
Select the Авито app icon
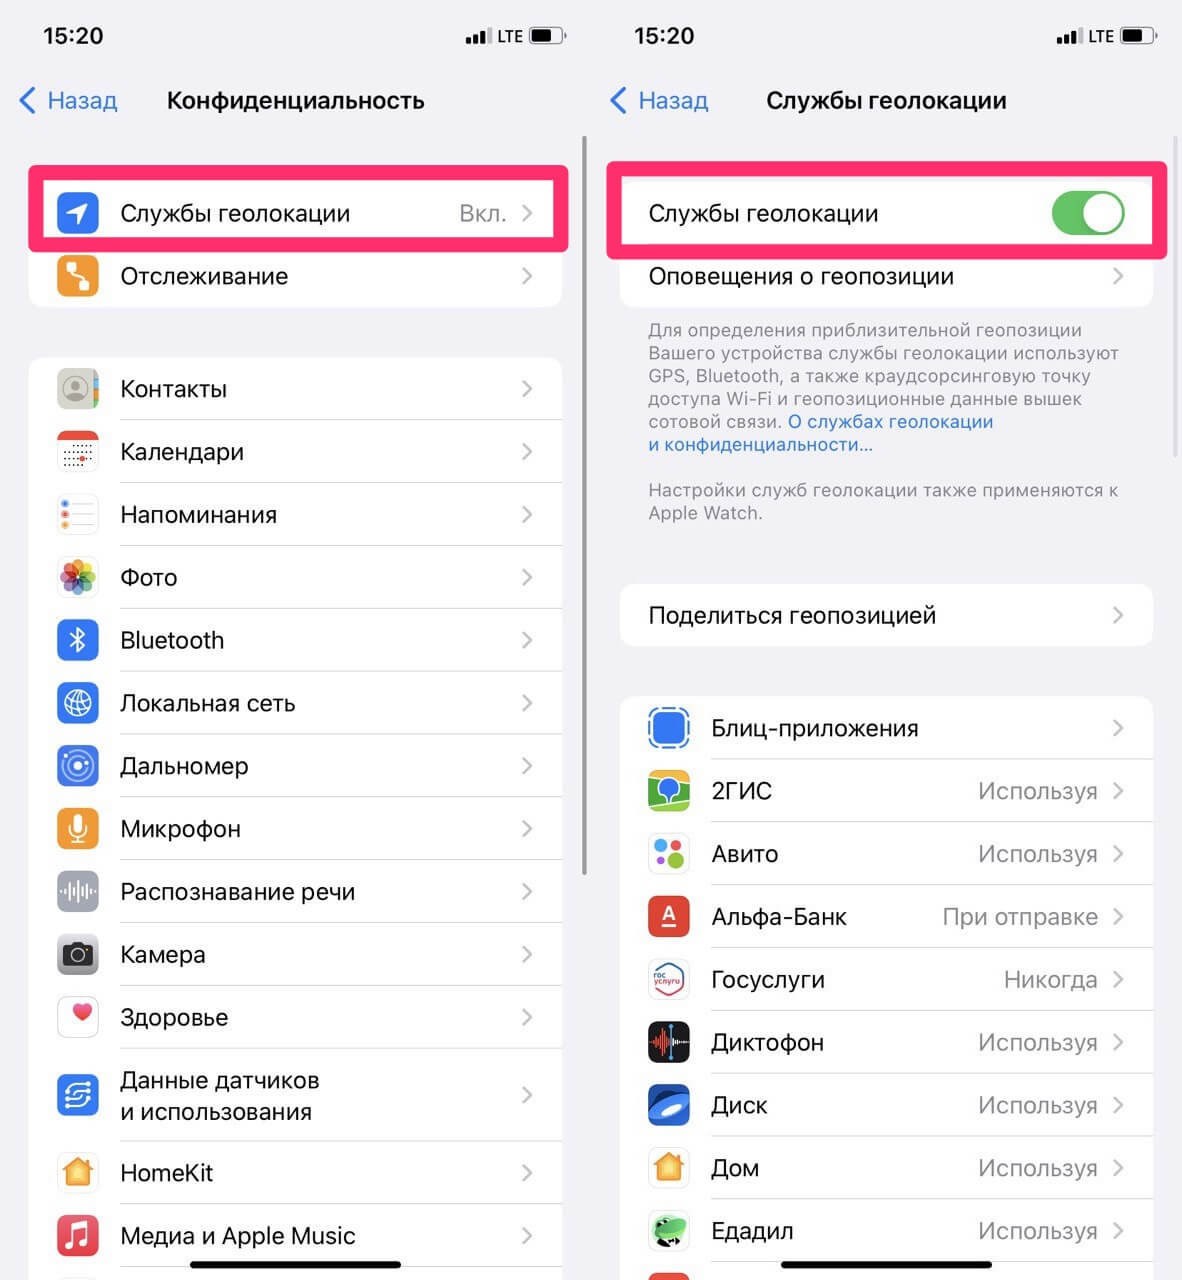tap(668, 853)
